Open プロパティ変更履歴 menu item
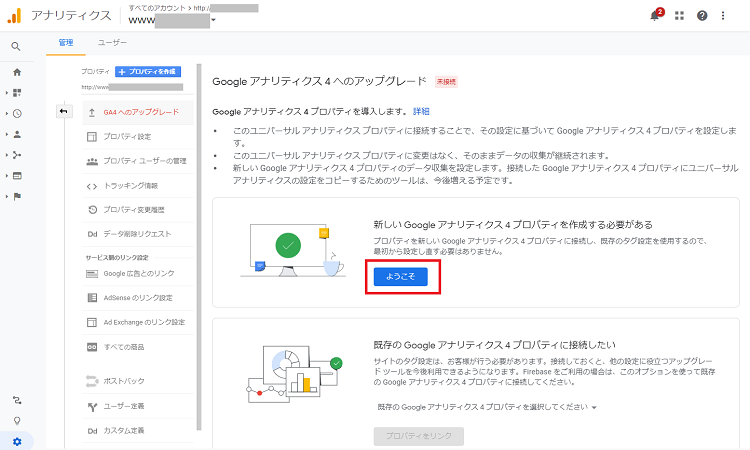750x450 pixels. point(138,210)
